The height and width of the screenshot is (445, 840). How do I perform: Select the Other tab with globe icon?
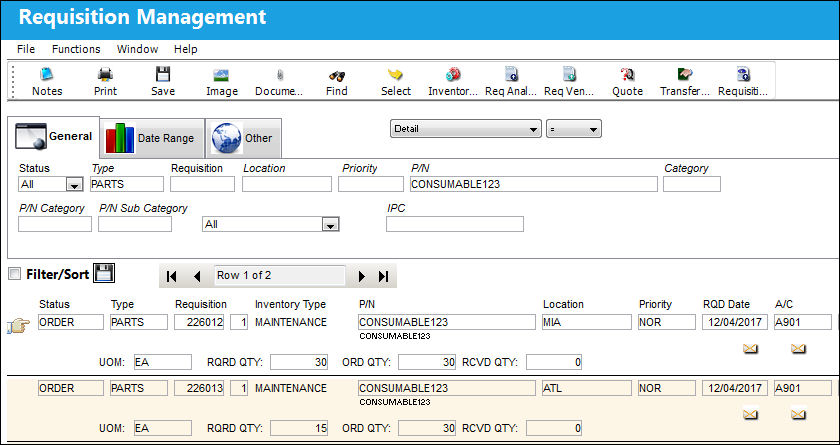pos(244,138)
